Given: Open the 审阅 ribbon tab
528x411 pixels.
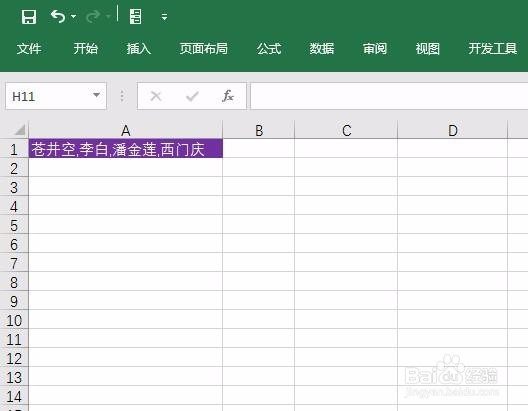Looking at the screenshot, I should [375, 49].
